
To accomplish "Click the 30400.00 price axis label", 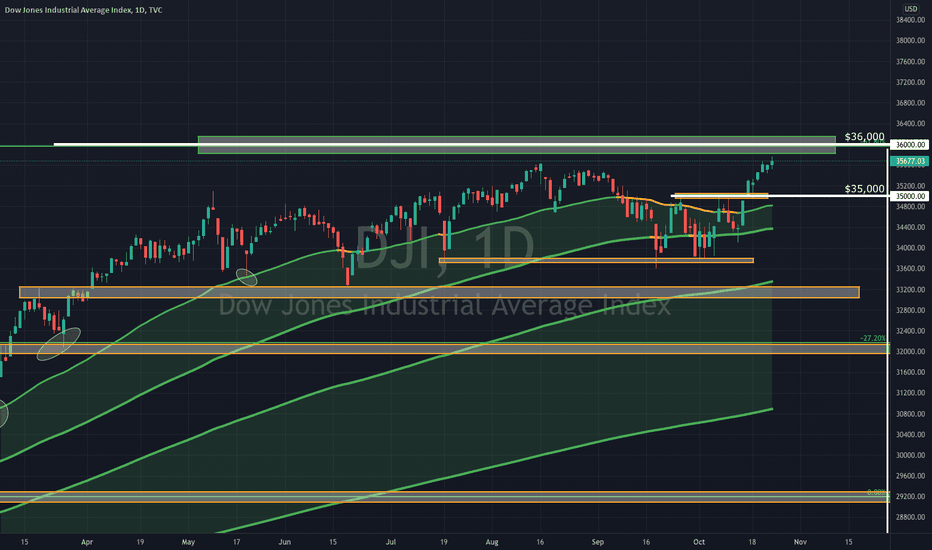I will (910, 435).
